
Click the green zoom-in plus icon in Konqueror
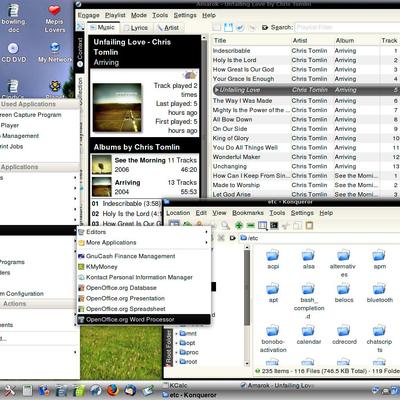239,226
